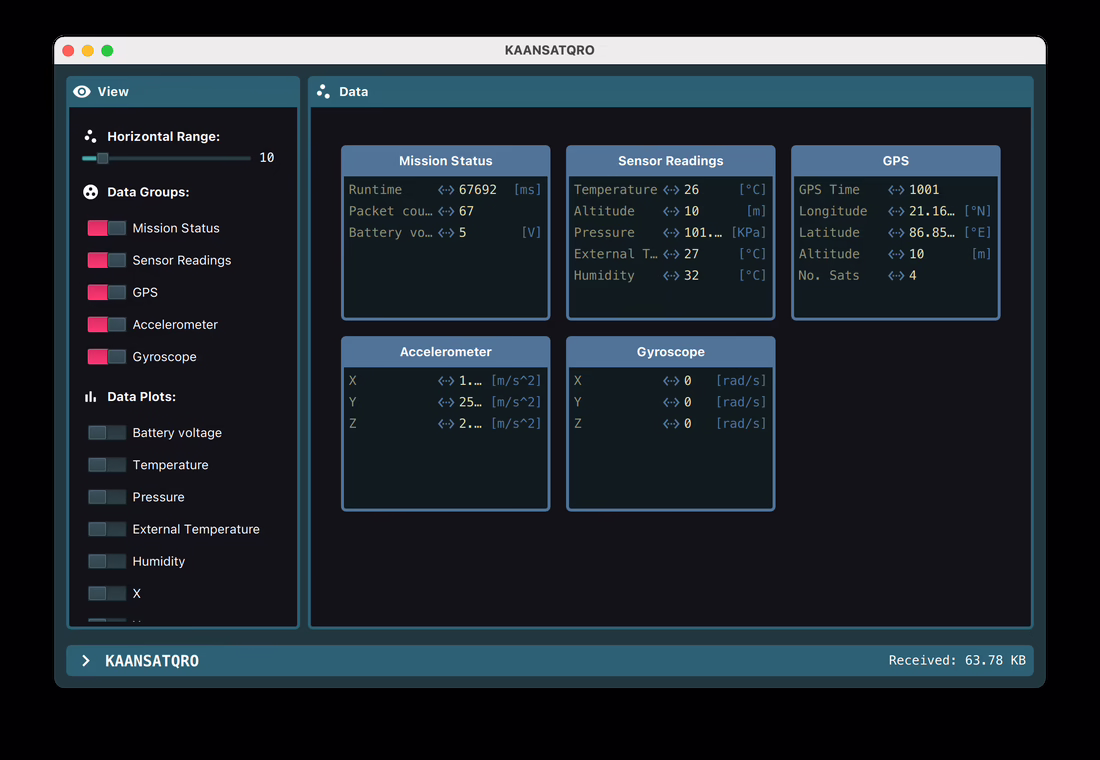Click the eye icon in View panel header
1100x760 pixels.
click(x=82, y=92)
